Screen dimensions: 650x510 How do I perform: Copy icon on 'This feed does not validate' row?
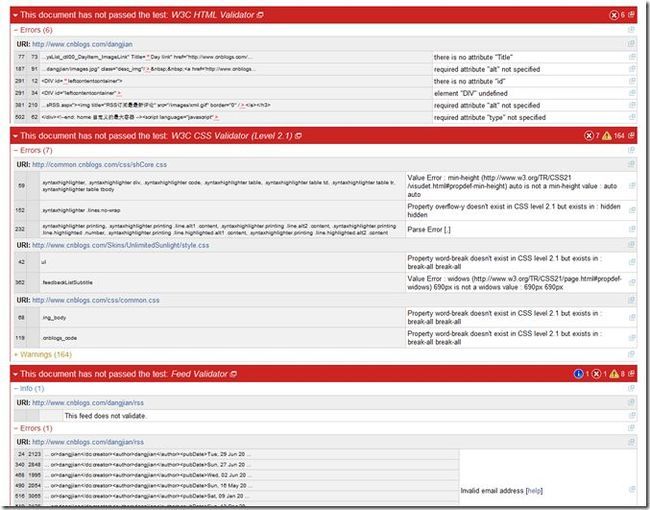coord(632,415)
